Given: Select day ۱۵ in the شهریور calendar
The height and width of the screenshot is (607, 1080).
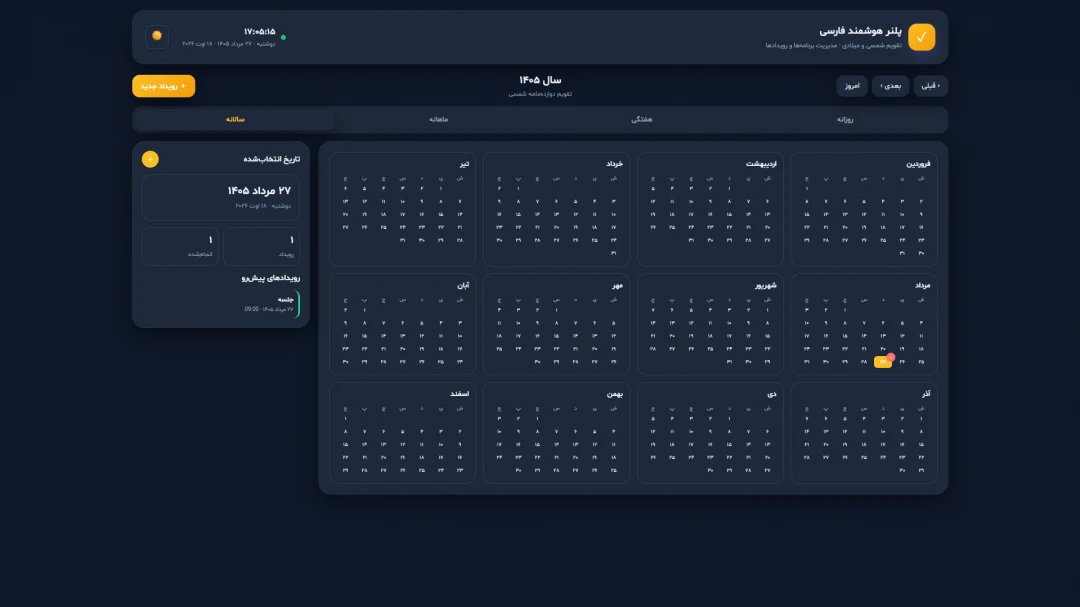Looking at the screenshot, I should coord(767,336).
